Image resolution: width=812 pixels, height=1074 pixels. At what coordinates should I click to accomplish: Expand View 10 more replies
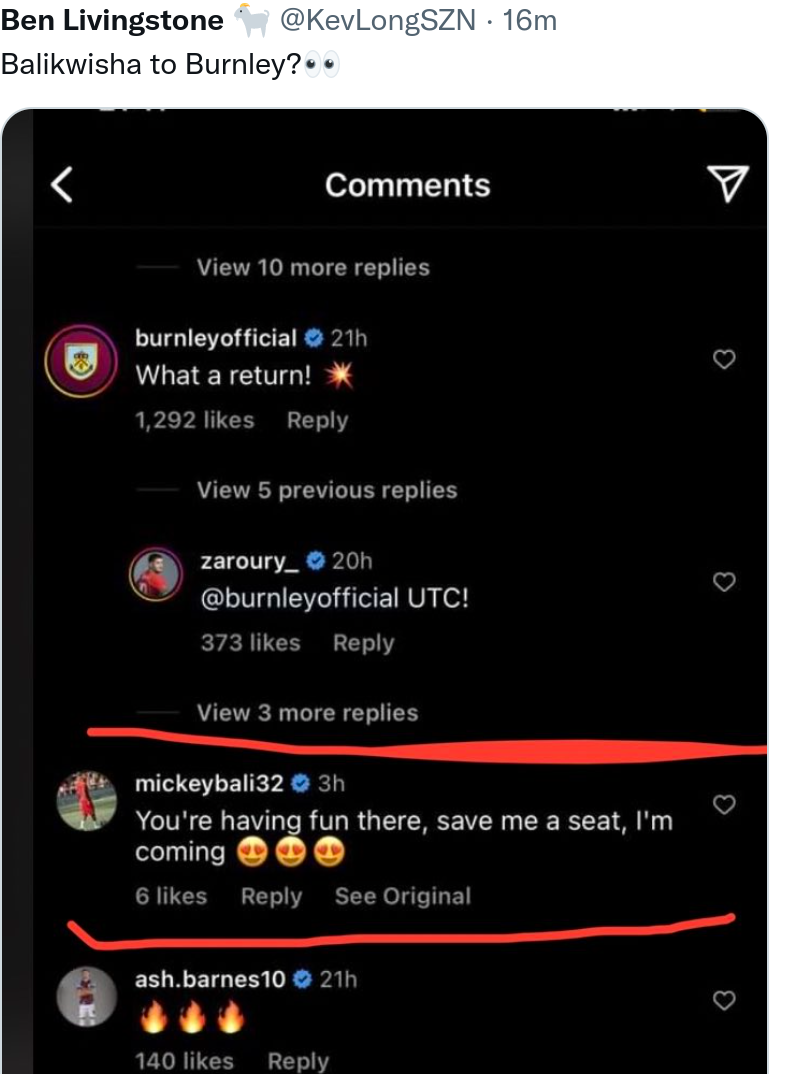313,267
